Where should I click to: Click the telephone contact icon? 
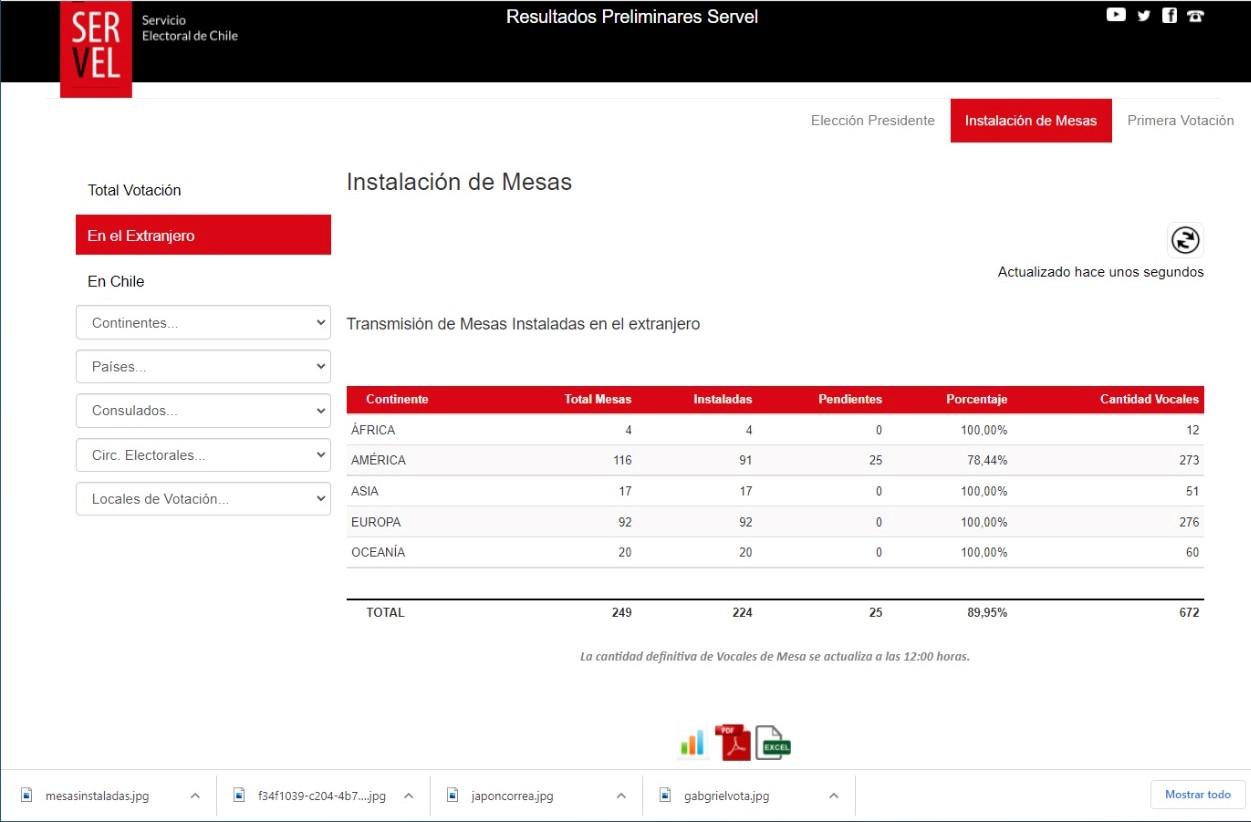tap(1195, 15)
